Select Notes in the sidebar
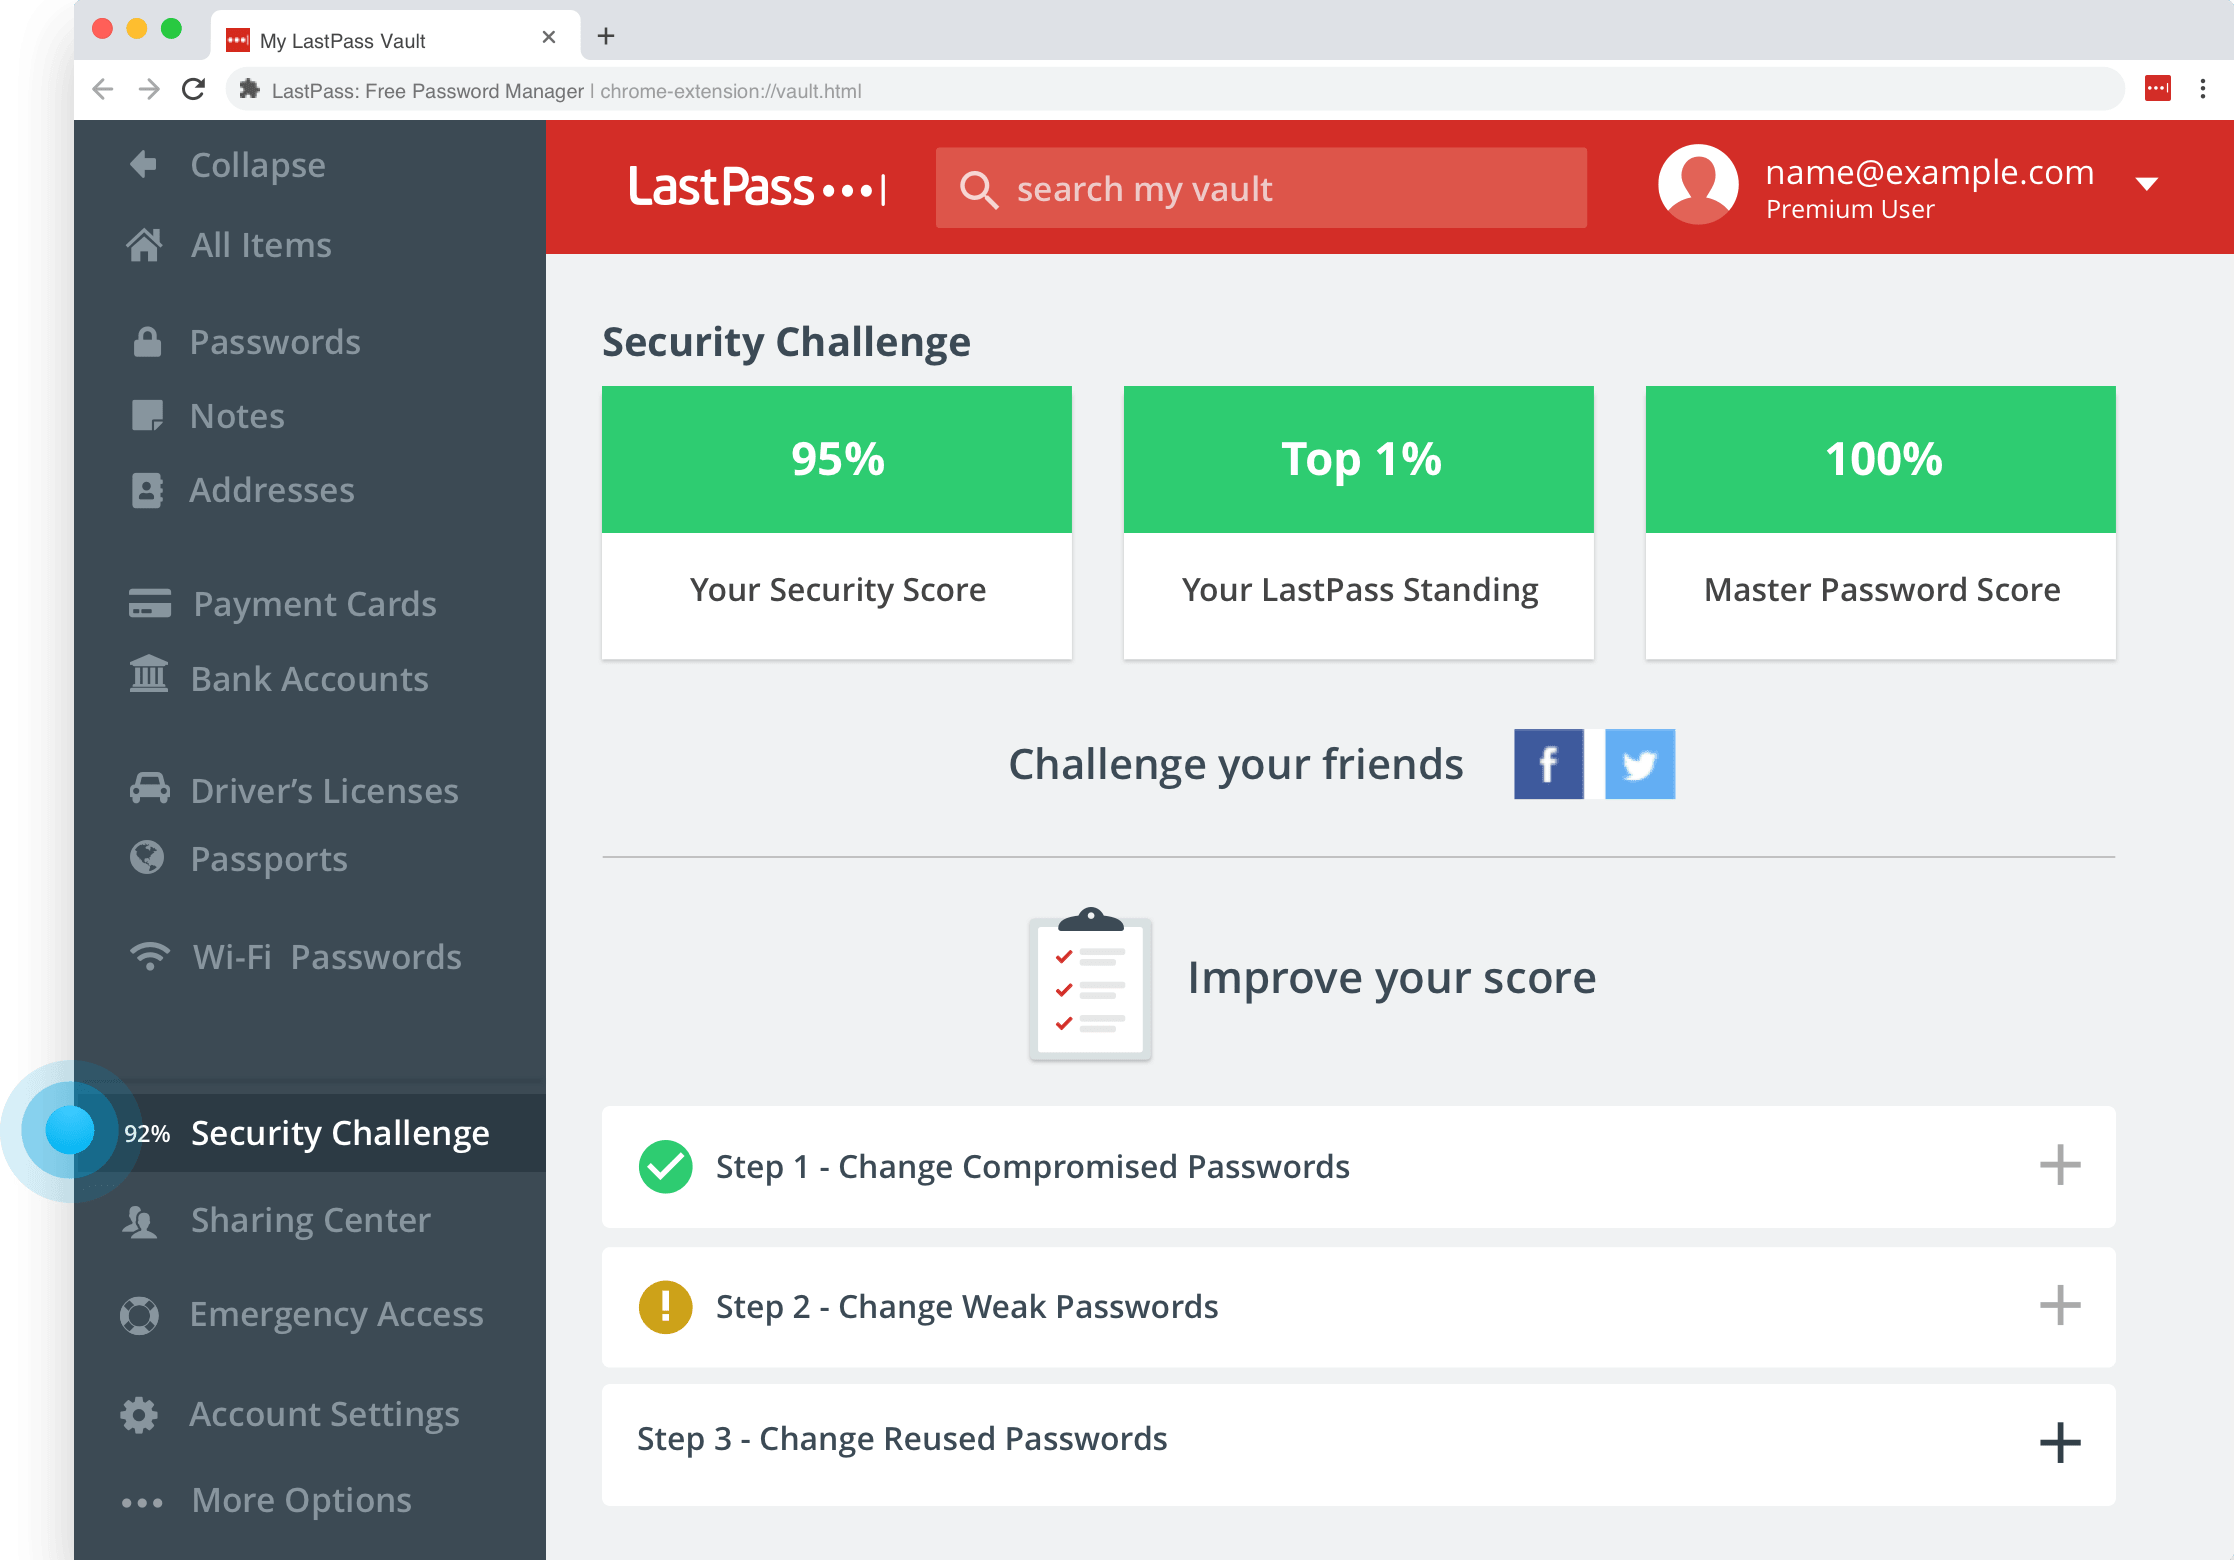 click(236, 415)
